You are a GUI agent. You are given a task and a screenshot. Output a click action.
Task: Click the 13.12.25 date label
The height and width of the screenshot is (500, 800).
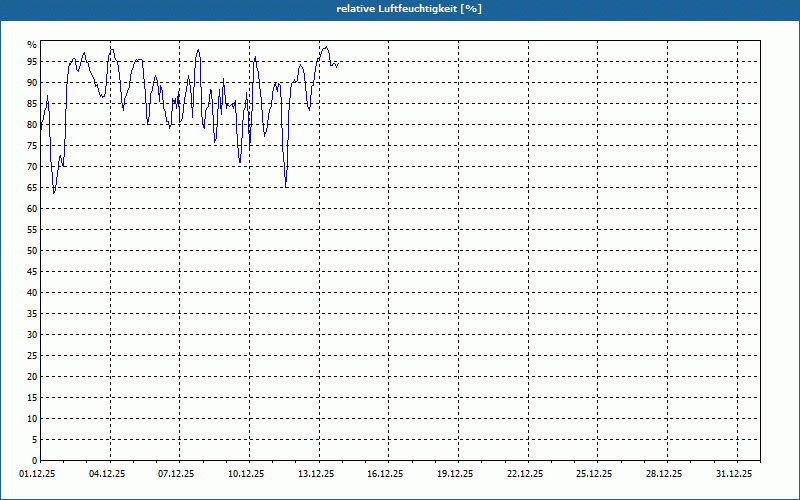click(316, 474)
